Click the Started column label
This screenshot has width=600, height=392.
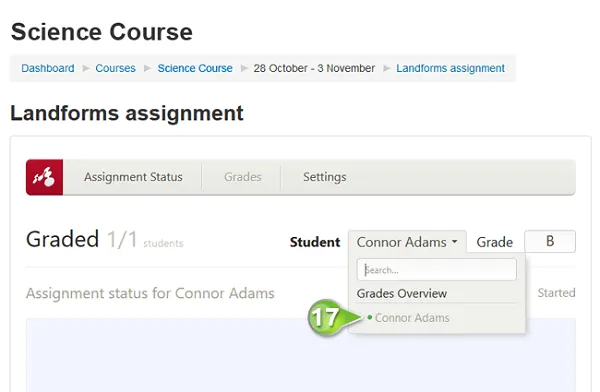[x=556, y=293]
